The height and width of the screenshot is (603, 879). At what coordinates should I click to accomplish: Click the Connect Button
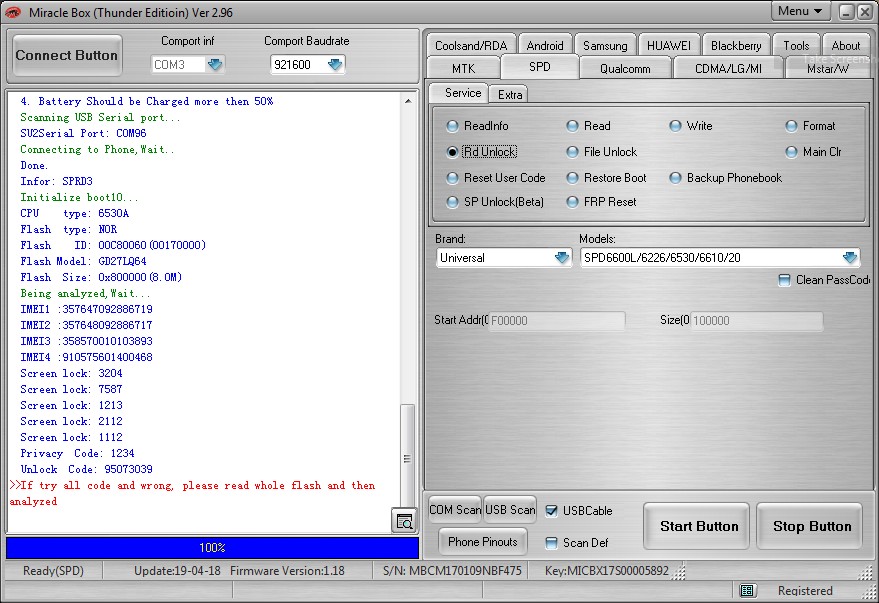point(67,55)
